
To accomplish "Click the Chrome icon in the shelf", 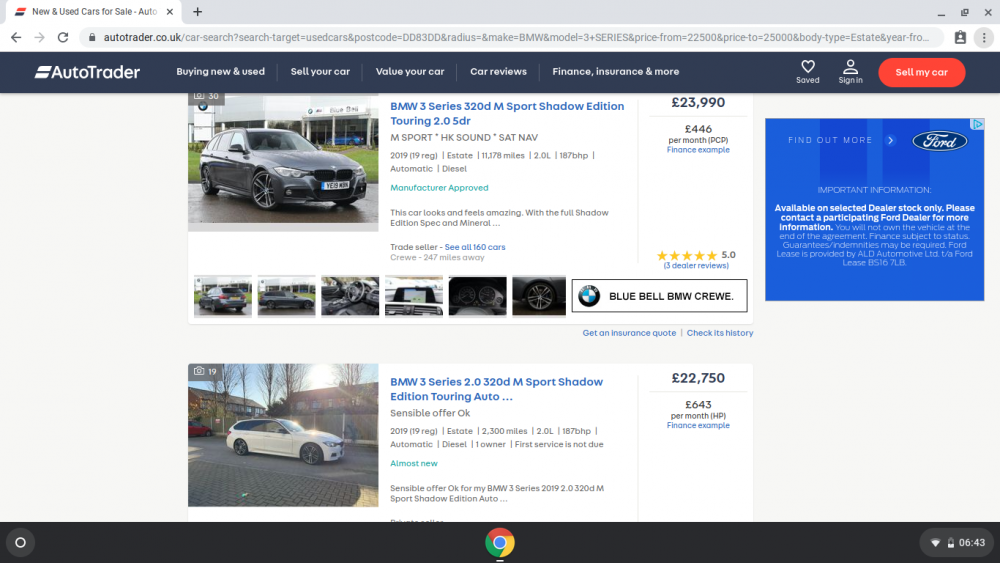I will point(500,543).
